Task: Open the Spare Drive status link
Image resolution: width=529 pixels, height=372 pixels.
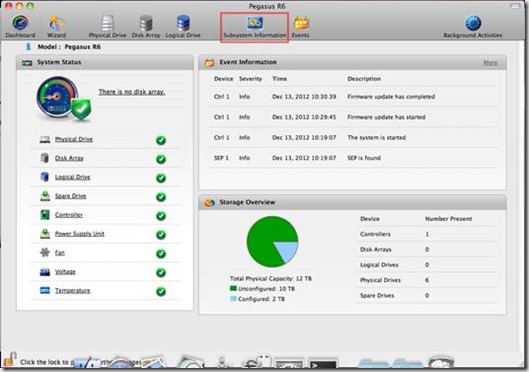Action: pyautogui.click(x=71, y=196)
